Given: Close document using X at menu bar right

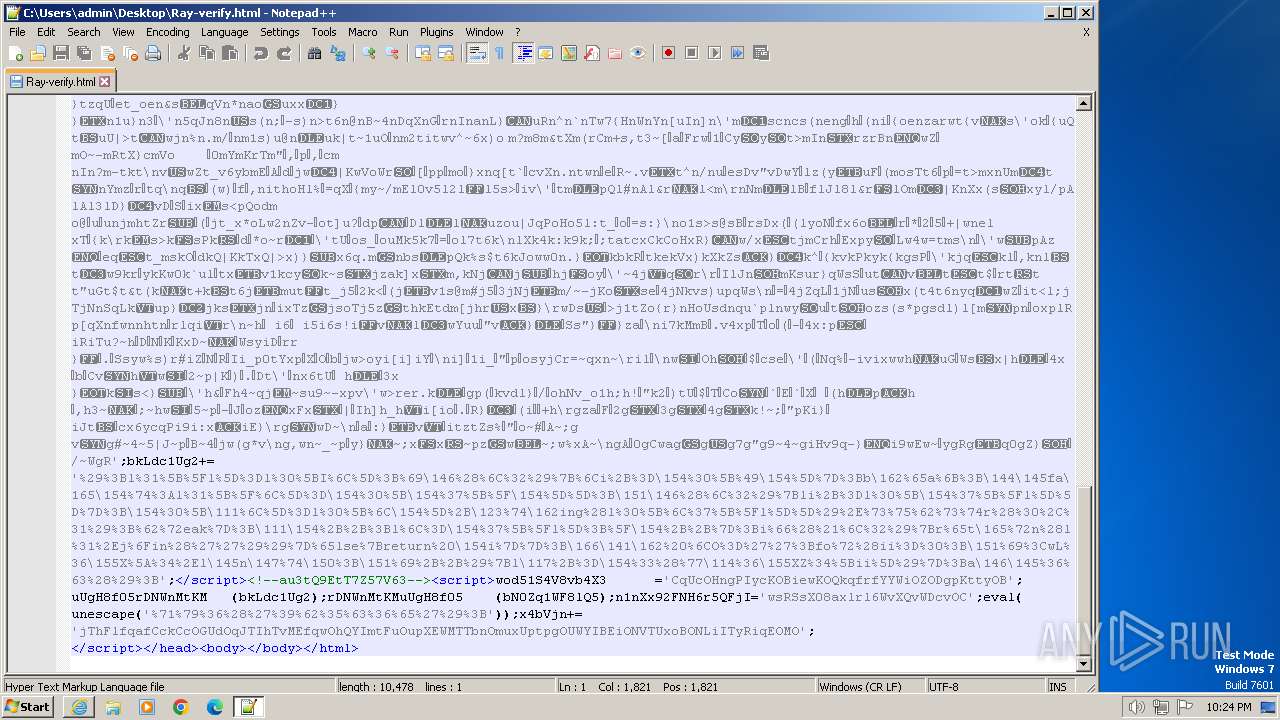Looking at the screenshot, I should tap(1086, 32).
